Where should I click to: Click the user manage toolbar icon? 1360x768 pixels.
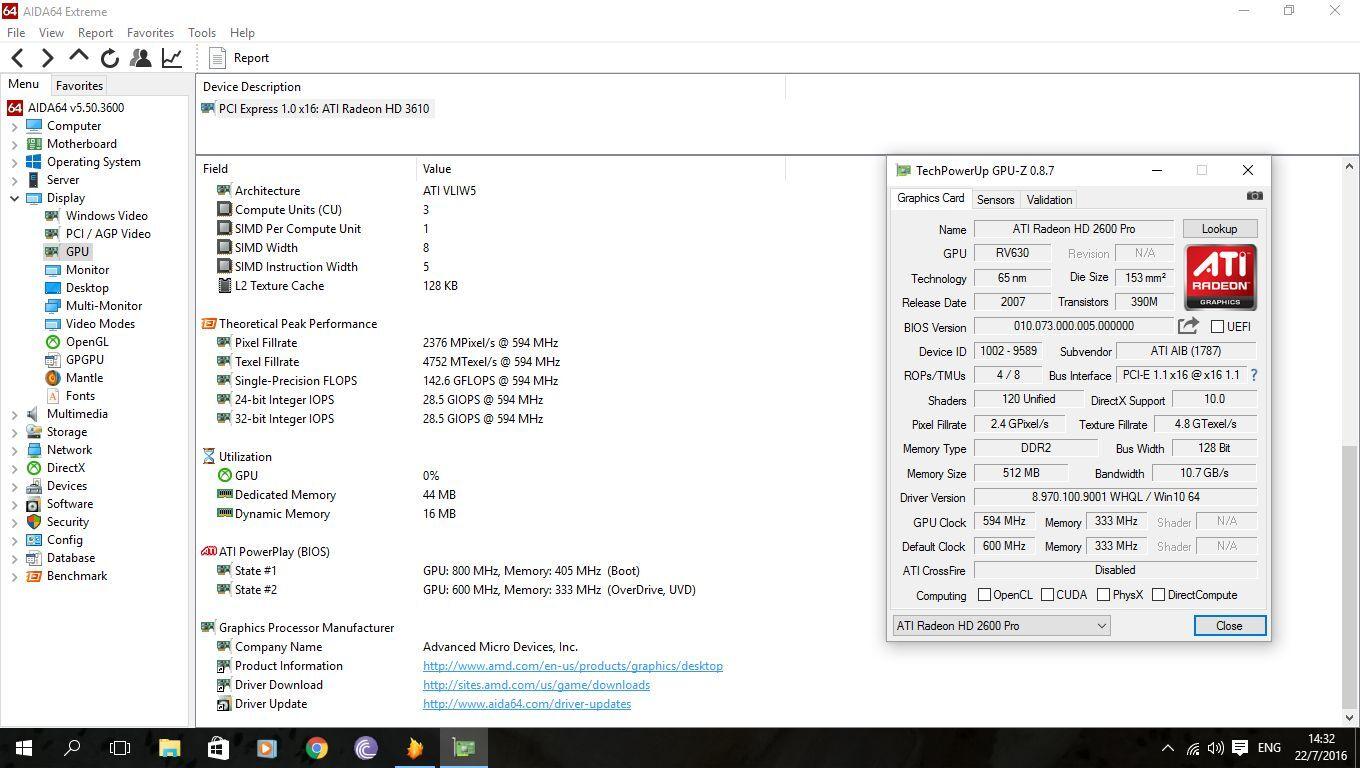[141, 58]
